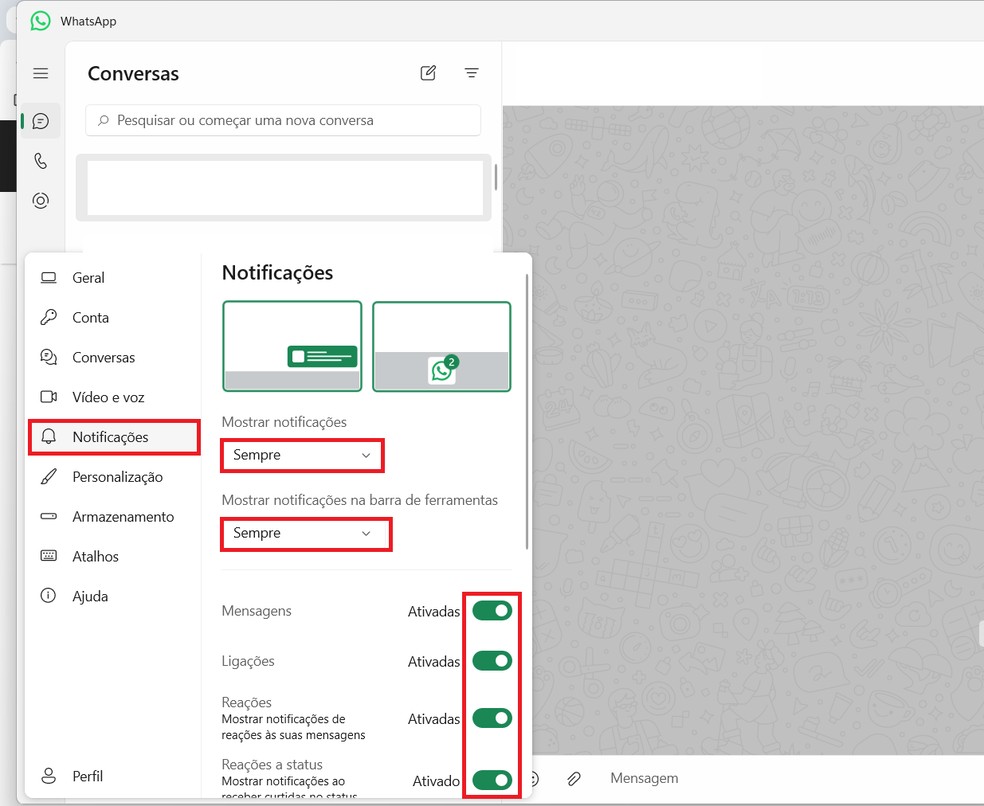Open the Personalização settings section
The width and height of the screenshot is (984, 806).
point(113,477)
